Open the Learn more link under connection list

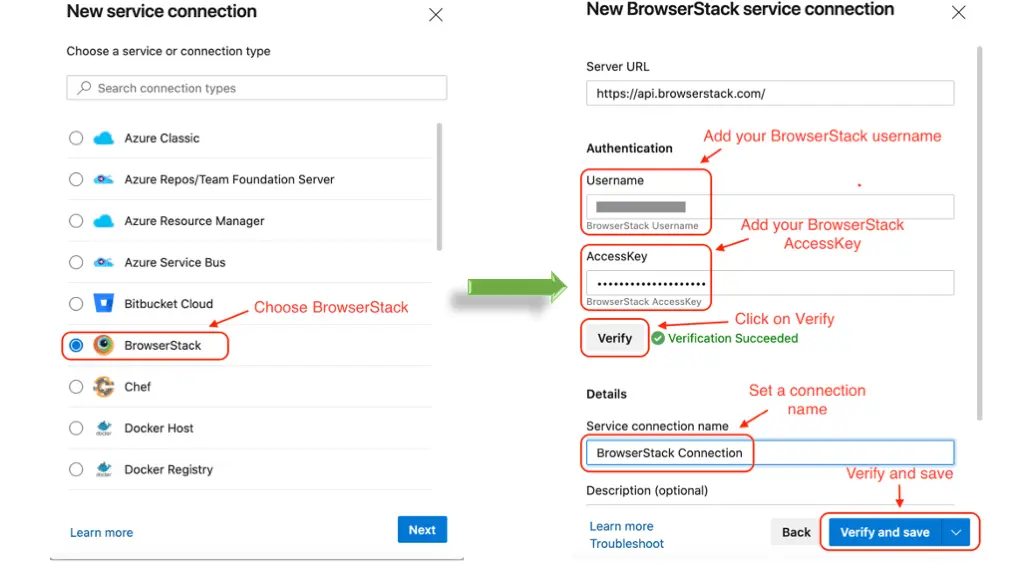(101, 533)
